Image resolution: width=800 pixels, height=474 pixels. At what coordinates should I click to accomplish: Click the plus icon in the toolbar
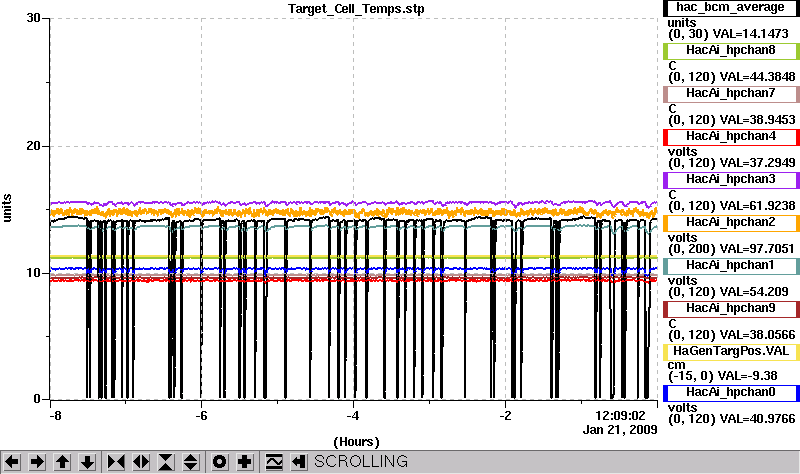pyautogui.click(x=245, y=462)
